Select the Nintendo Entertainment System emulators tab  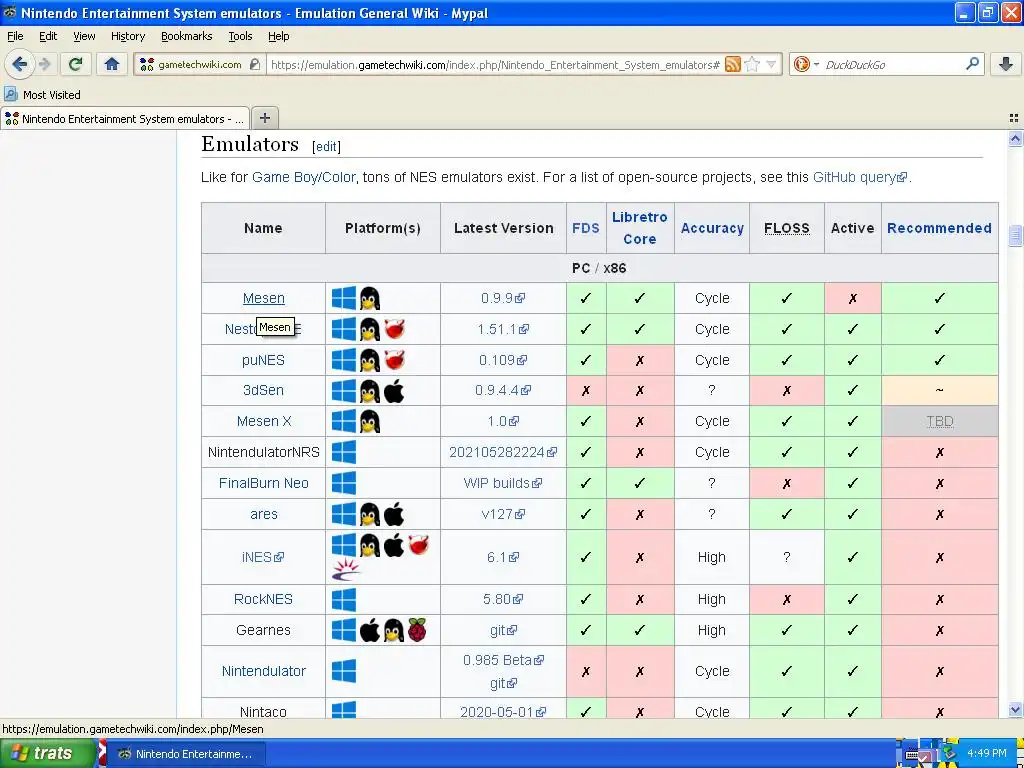[x=125, y=119]
